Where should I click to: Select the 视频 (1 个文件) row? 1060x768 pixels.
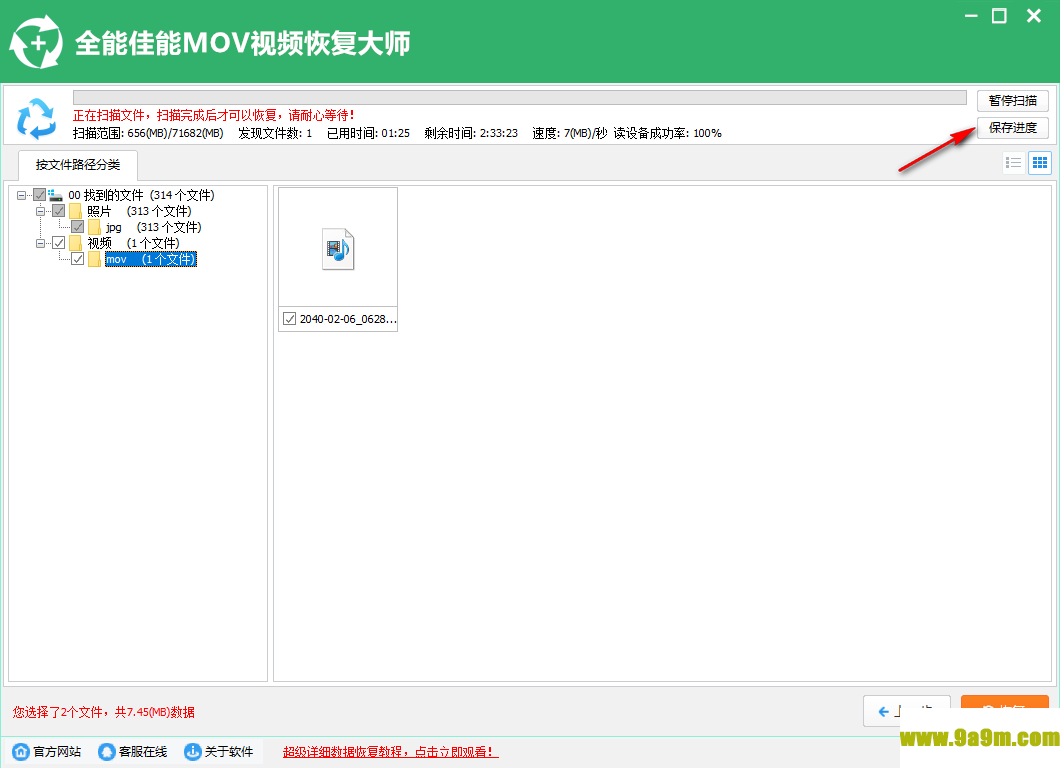tap(133, 243)
